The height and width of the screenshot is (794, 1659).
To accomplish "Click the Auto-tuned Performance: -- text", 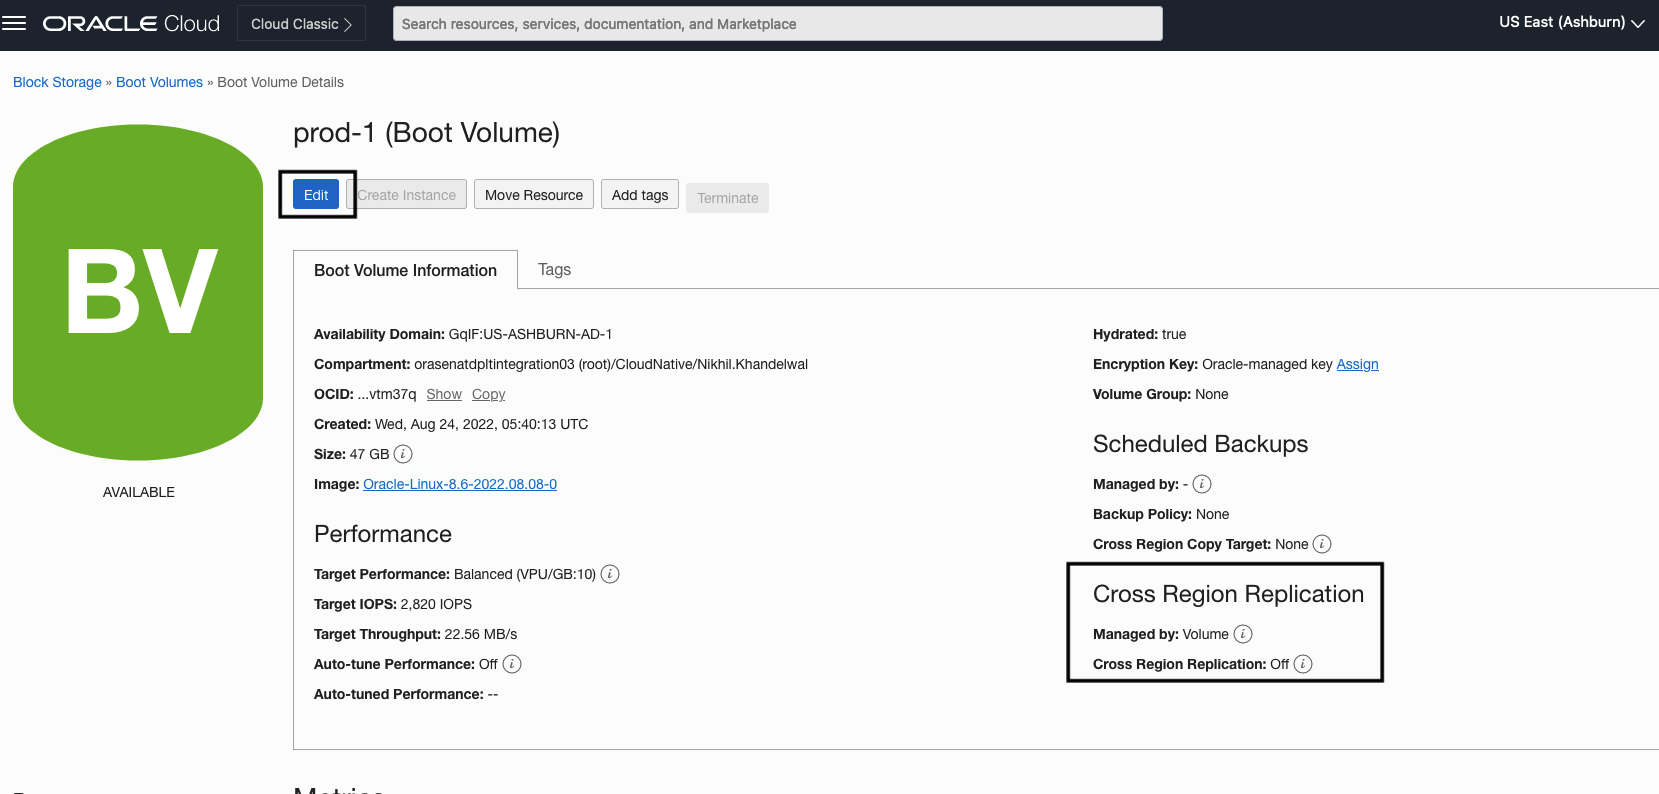I will coord(406,694).
